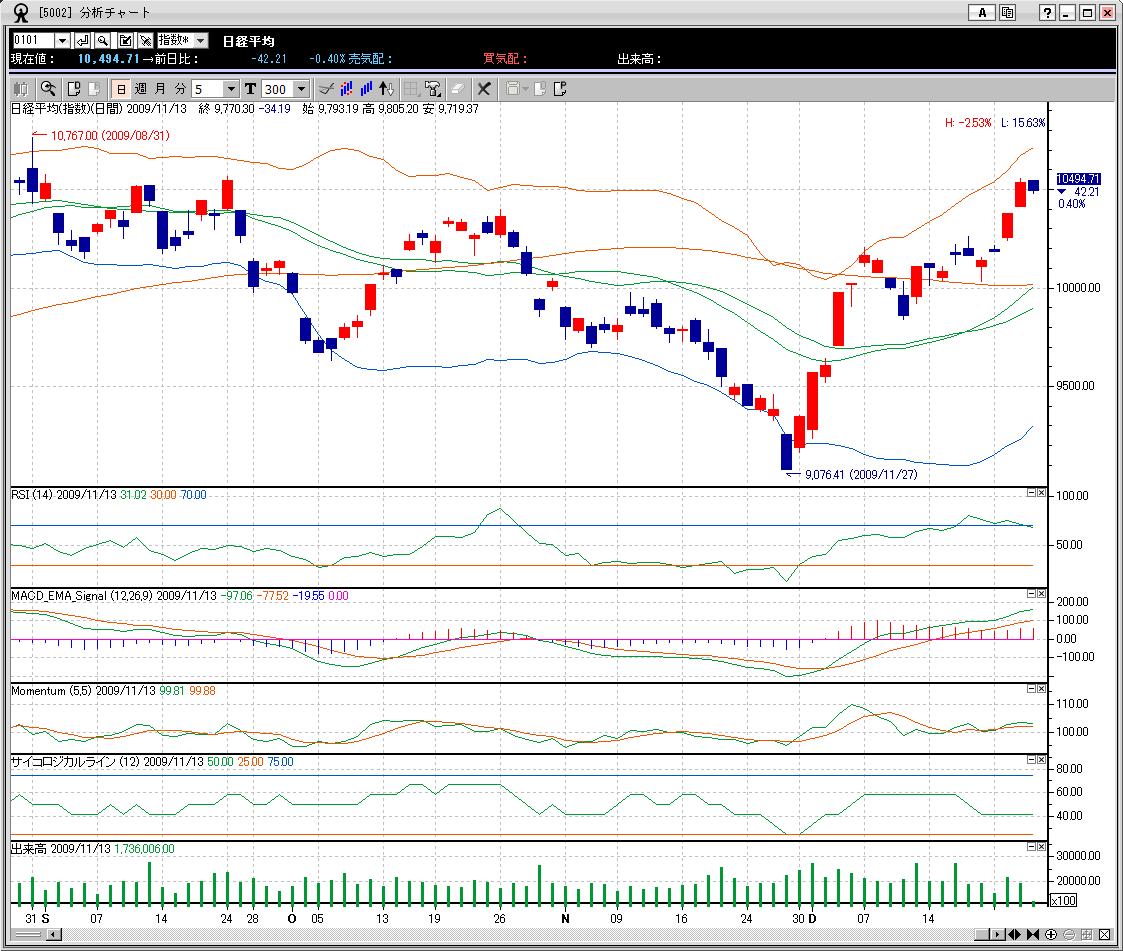This screenshot has height=951, width=1123.
Task: Click the stock search icon beside code field
Action: (x=103, y=40)
